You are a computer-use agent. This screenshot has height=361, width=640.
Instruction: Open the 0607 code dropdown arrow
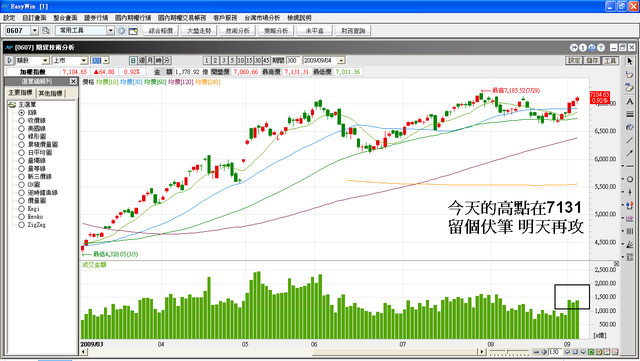click(35, 31)
